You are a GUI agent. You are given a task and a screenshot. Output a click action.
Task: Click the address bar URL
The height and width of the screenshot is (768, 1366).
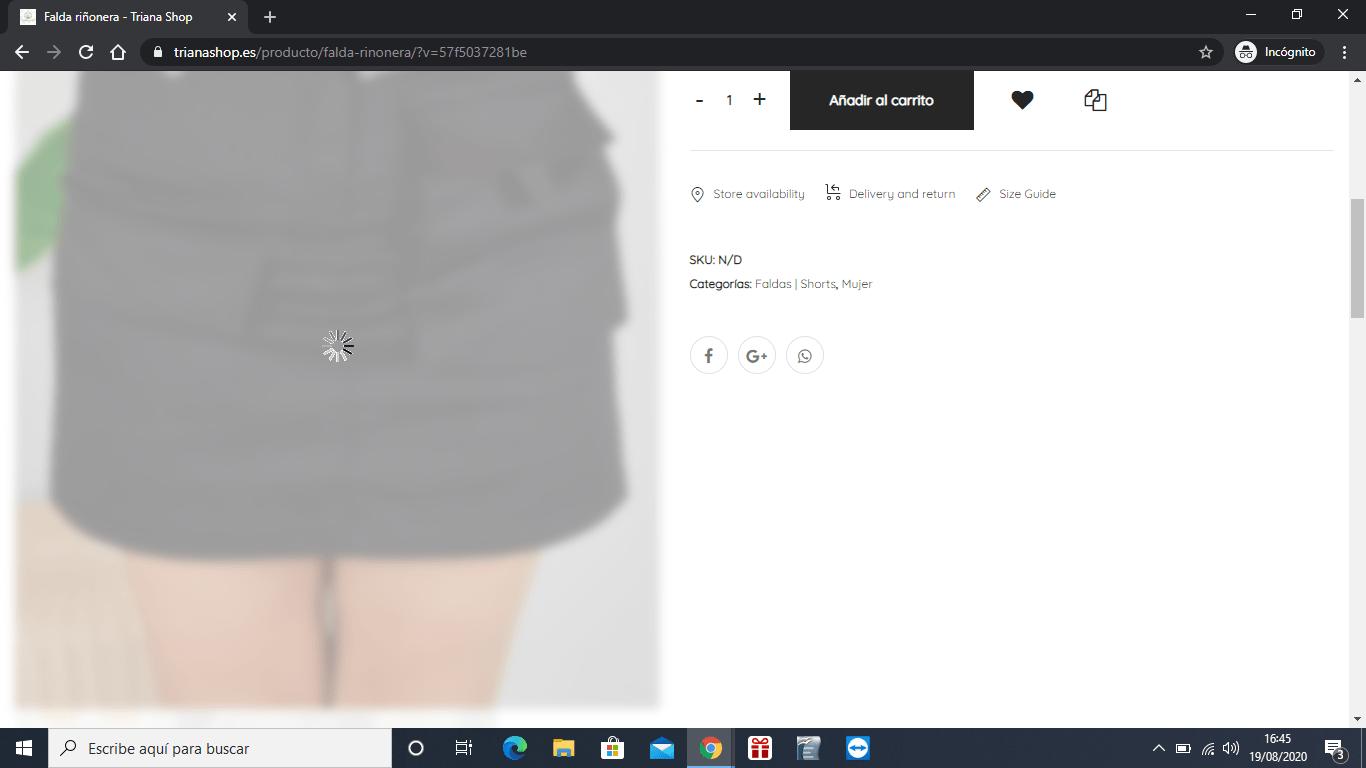click(350, 52)
